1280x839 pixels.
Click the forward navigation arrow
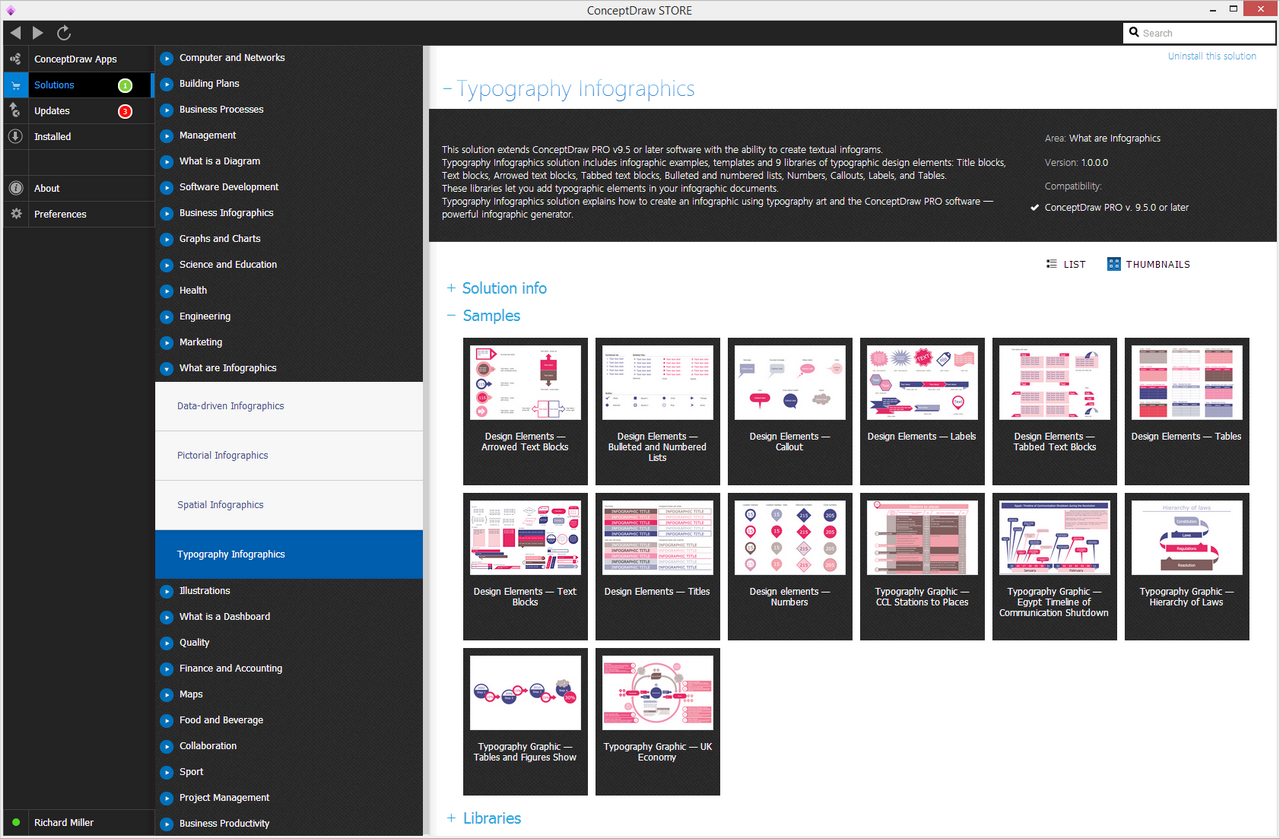tap(38, 33)
